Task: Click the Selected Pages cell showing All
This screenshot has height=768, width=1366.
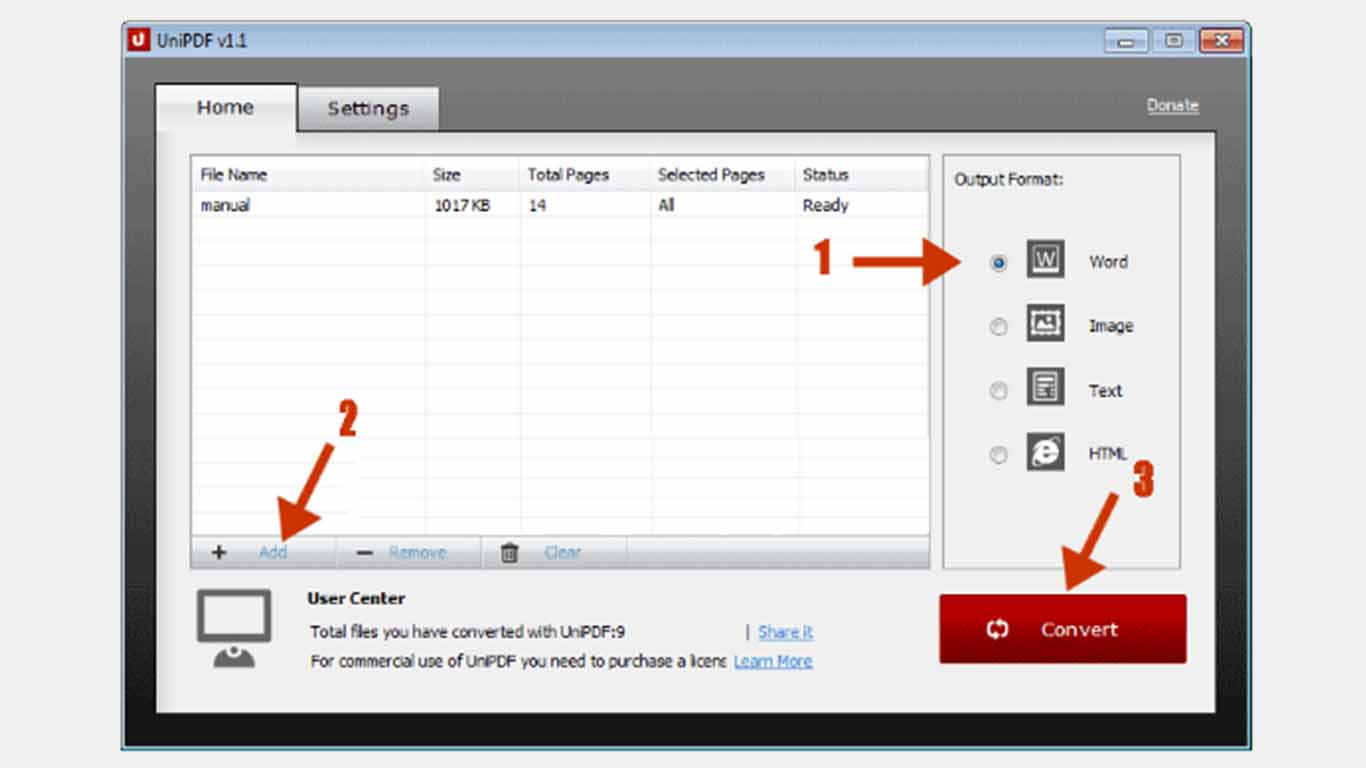Action: coord(666,205)
